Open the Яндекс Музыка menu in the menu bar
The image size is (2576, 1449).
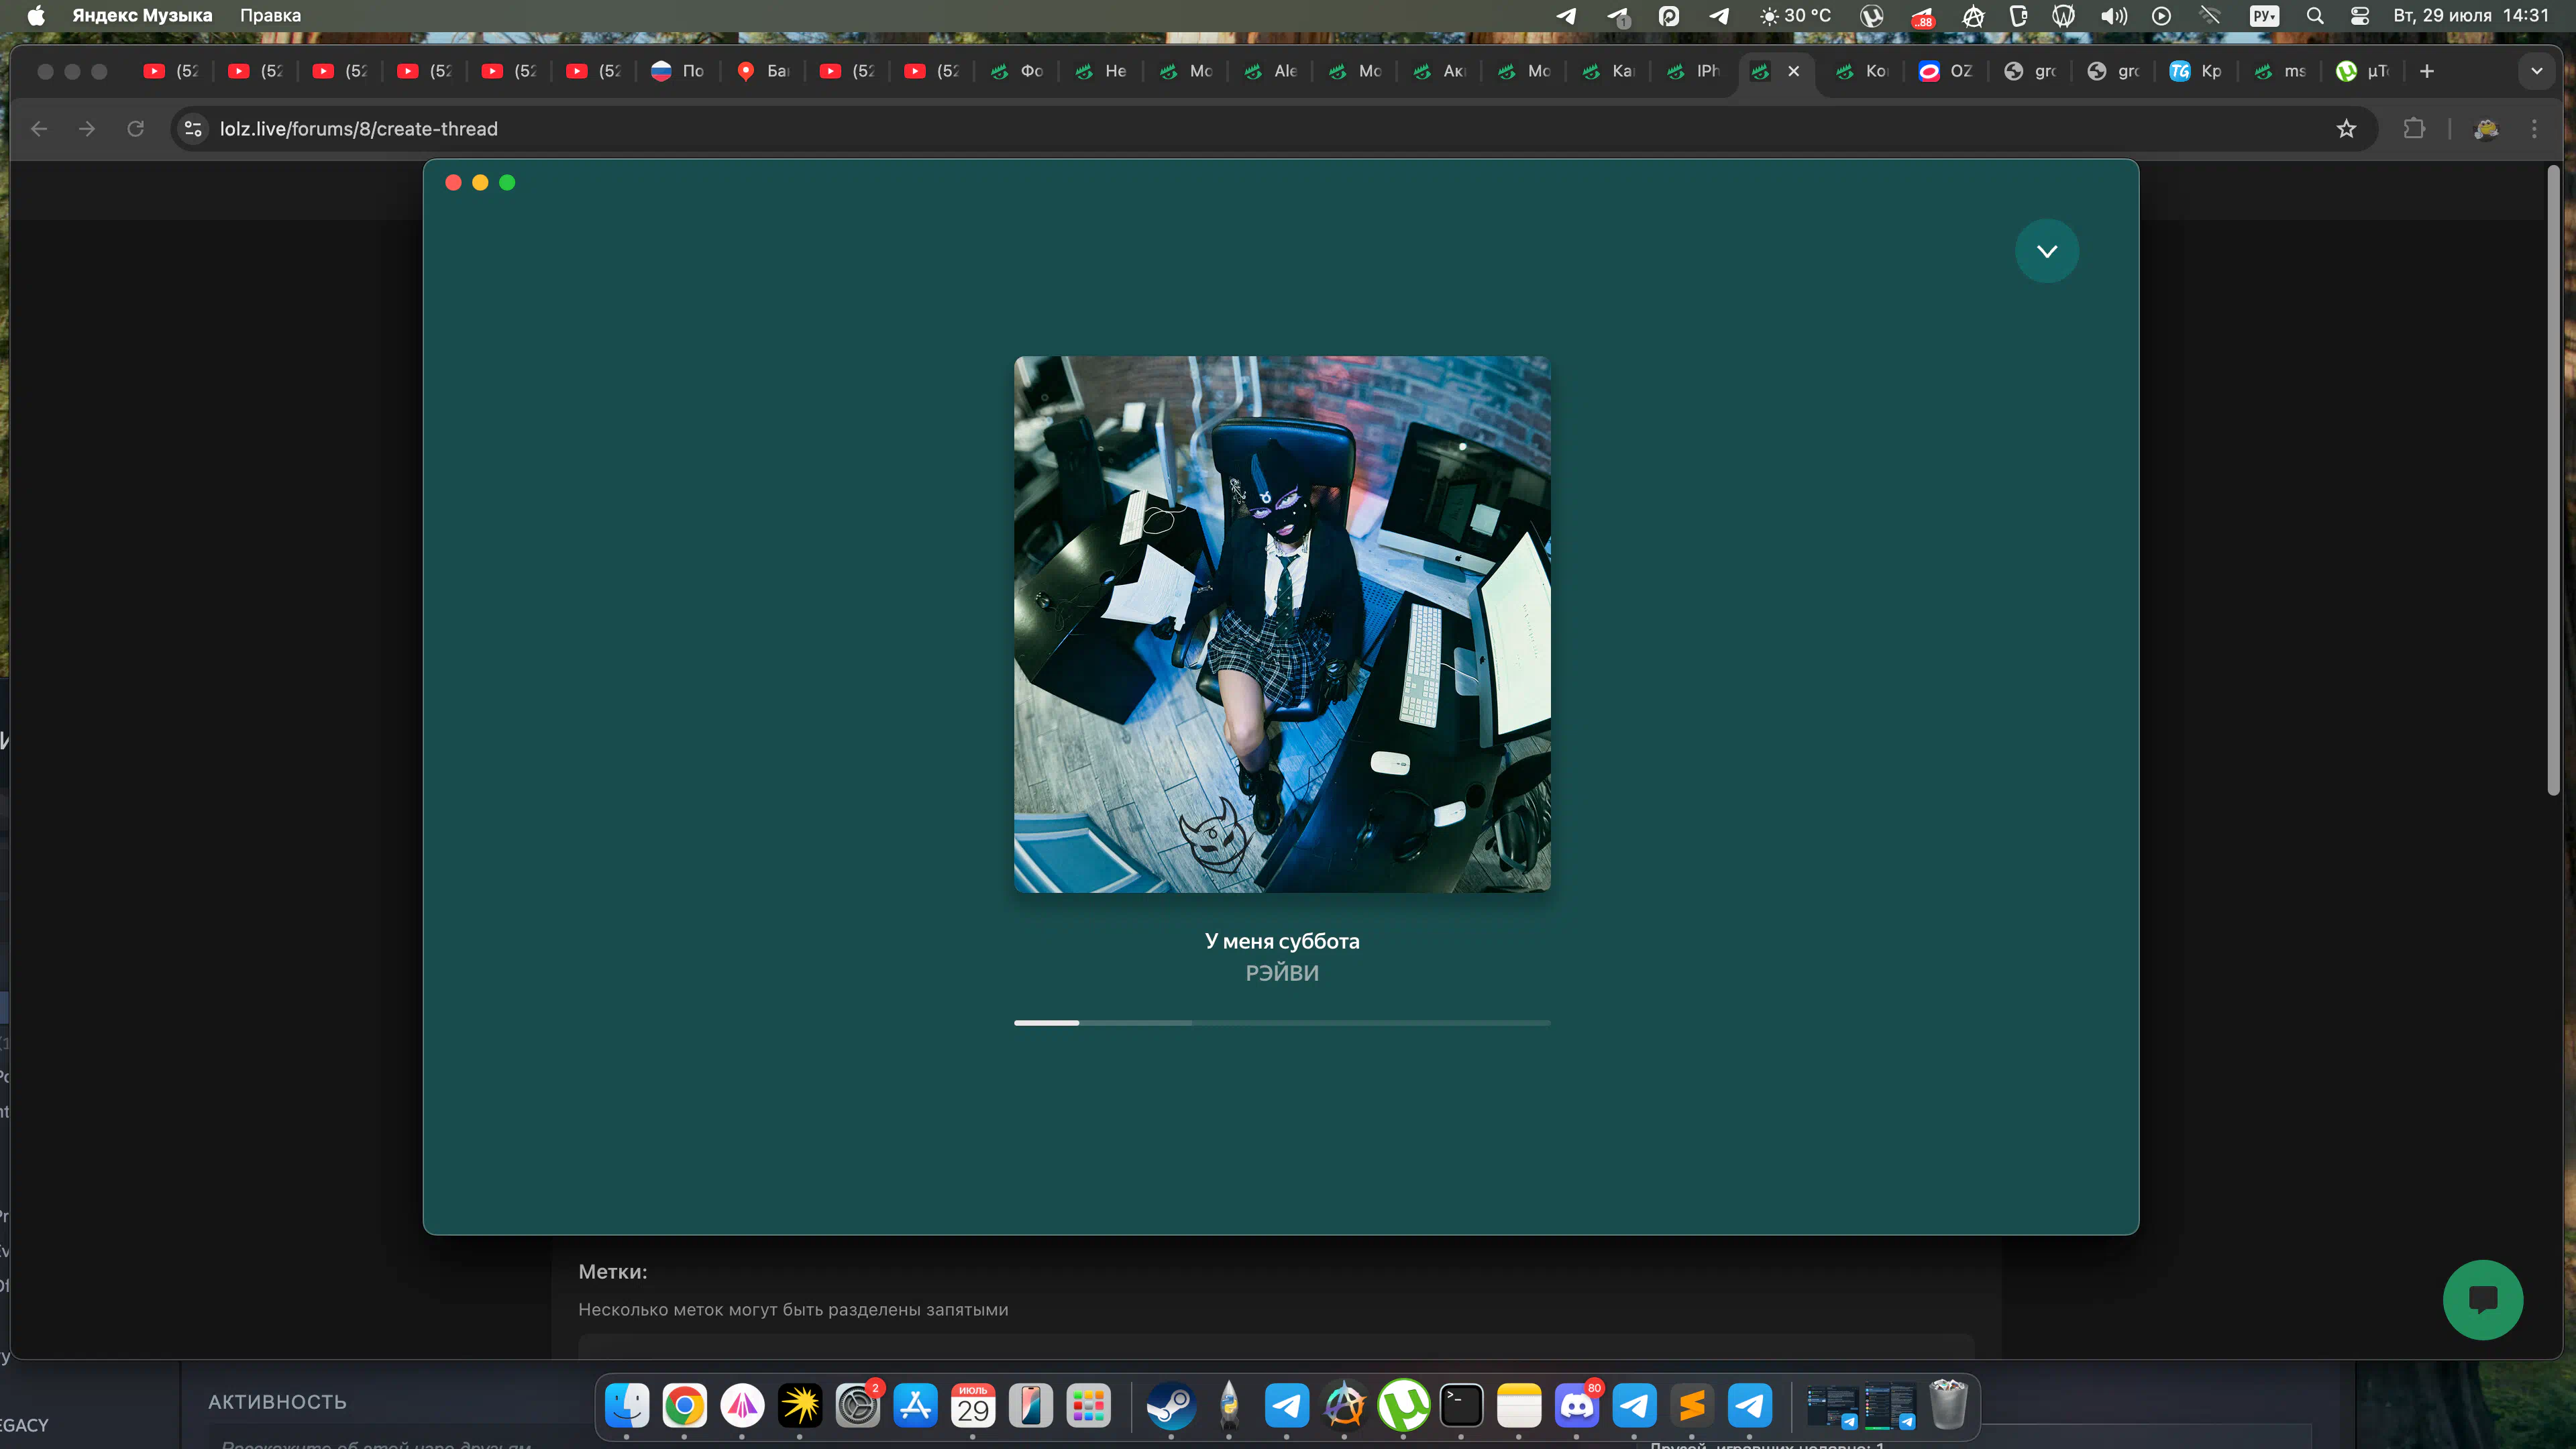(x=142, y=15)
